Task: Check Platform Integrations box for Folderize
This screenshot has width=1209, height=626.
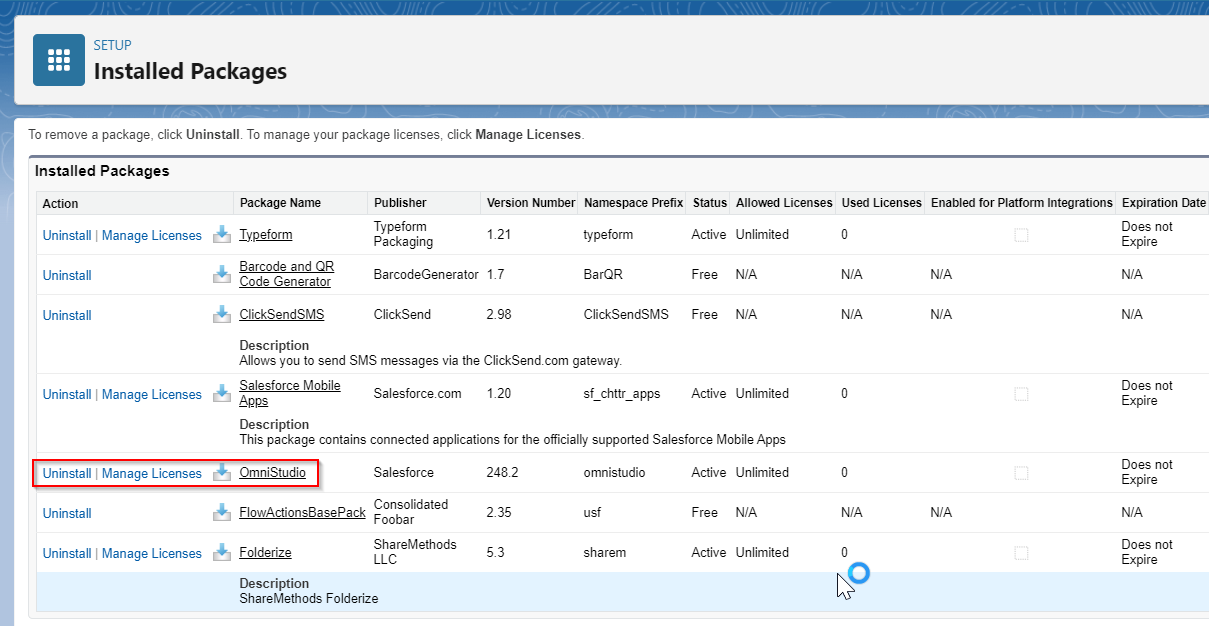Action: coord(1021,552)
